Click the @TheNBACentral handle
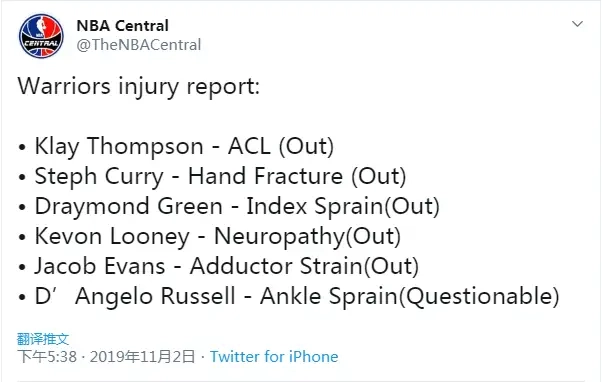The width and height of the screenshot is (602, 382). coord(139,45)
